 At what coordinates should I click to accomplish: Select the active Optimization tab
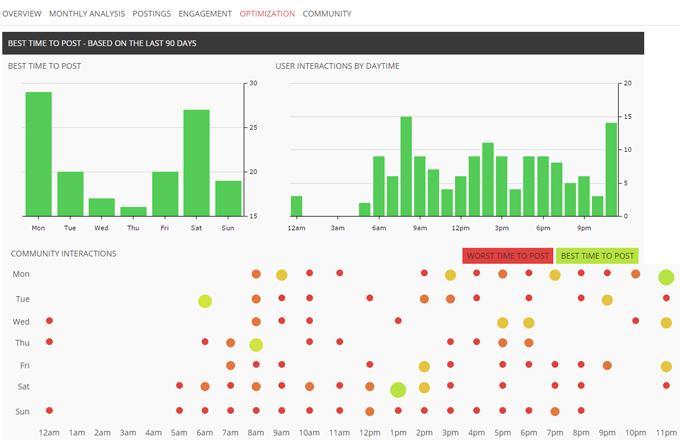pyautogui.click(x=267, y=14)
